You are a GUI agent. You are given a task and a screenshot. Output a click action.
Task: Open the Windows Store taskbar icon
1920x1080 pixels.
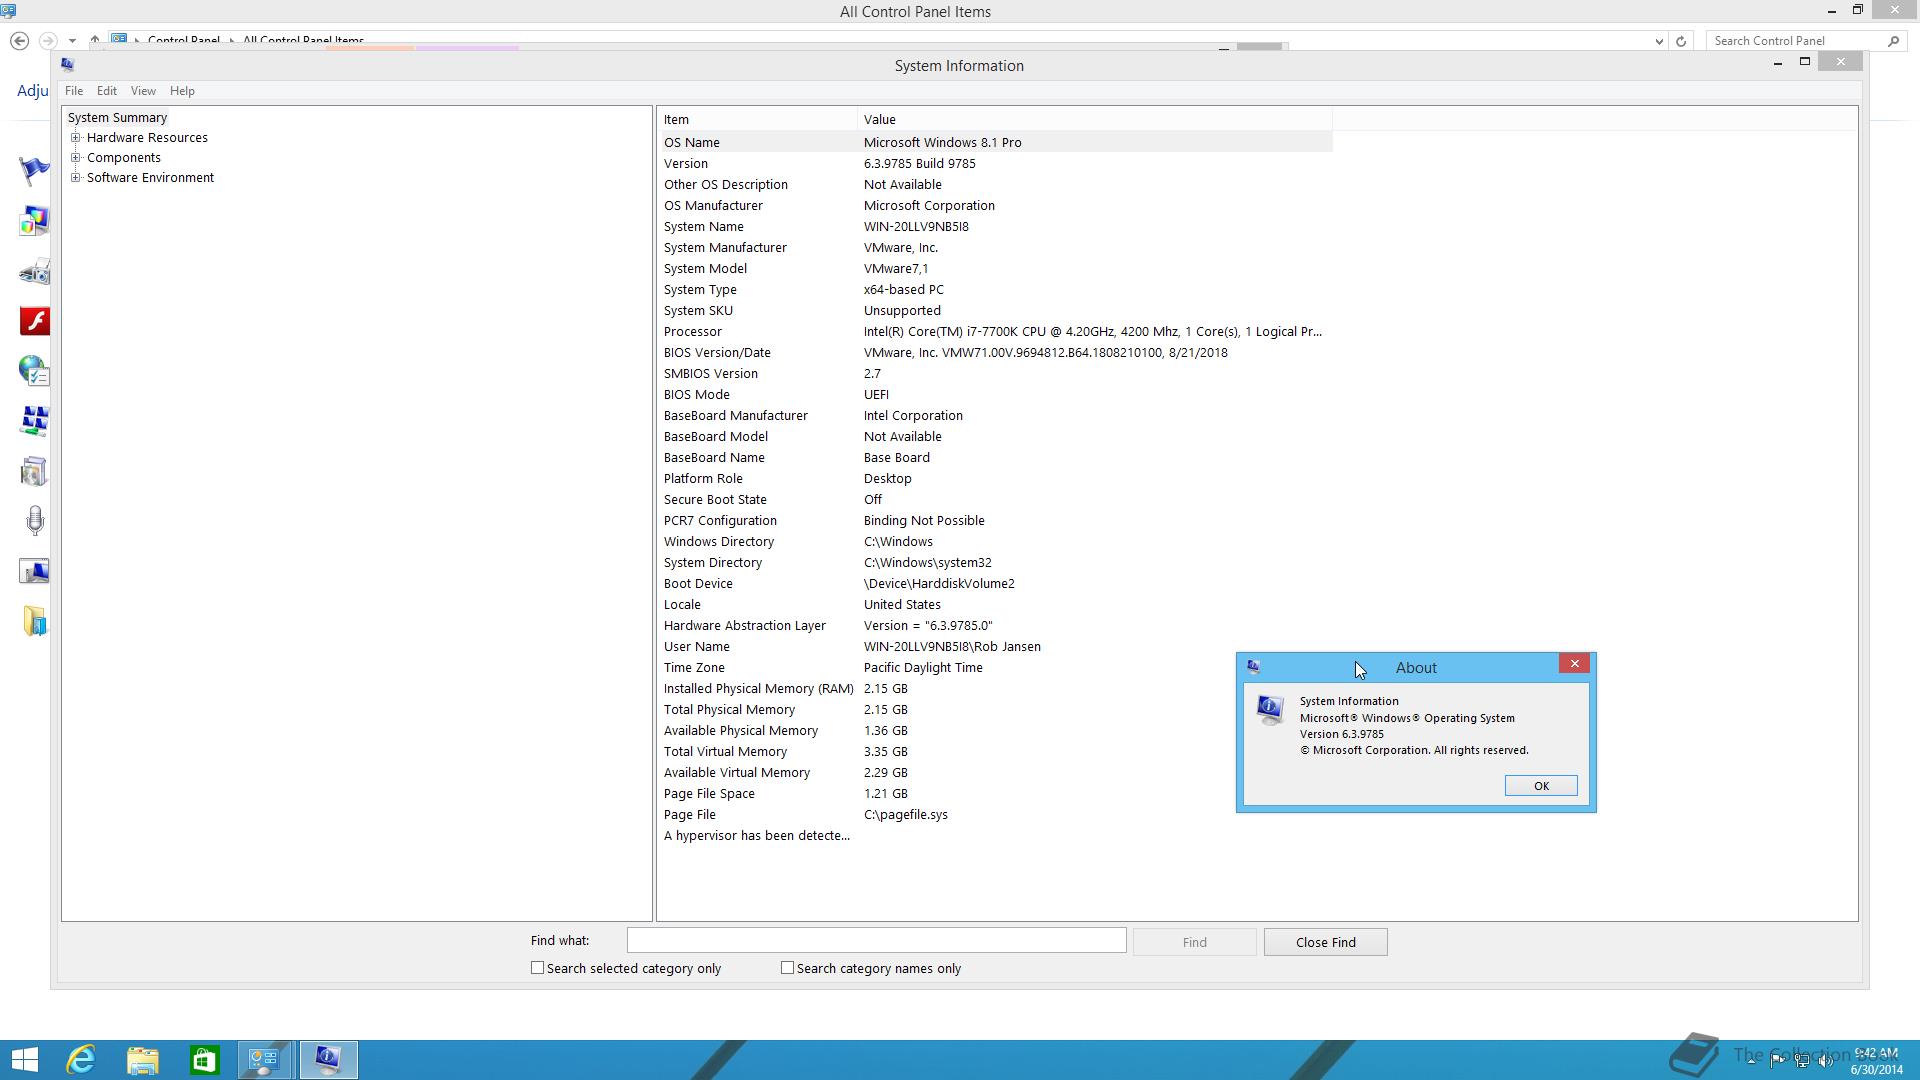pos(205,1060)
